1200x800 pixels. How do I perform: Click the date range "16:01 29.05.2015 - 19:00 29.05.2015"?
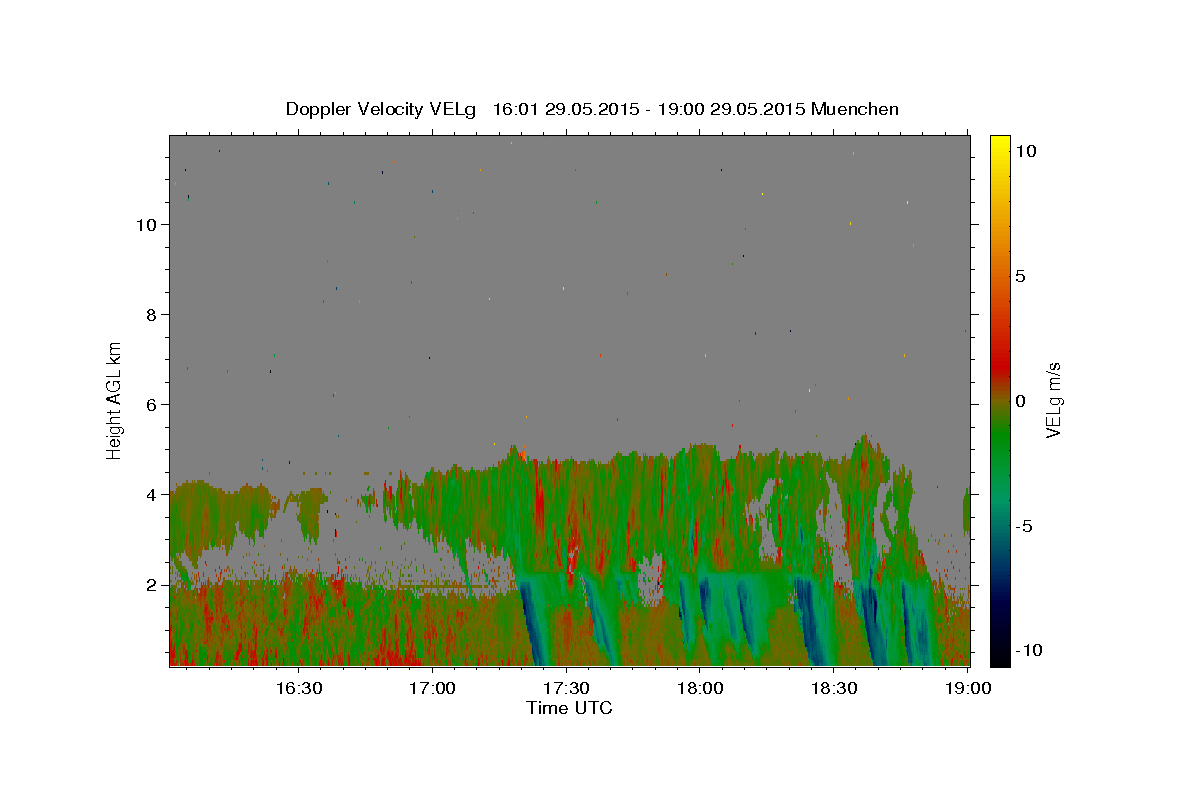[x=649, y=109]
